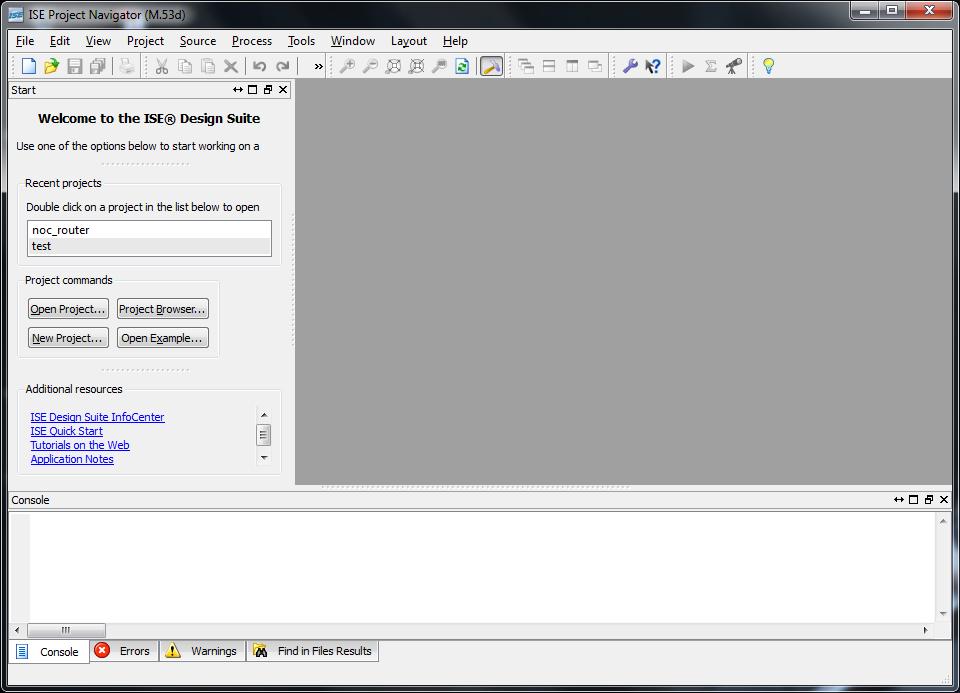Click the Additional resources list scrollbar handle
This screenshot has height=693, width=960.
pyautogui.click(x=264, y=435)
